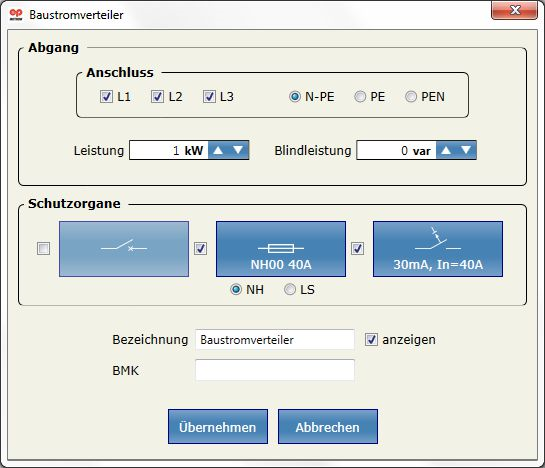Increase Leistung with the up arrow
This screenshot has height=468, width=545.
coord(218,150)
